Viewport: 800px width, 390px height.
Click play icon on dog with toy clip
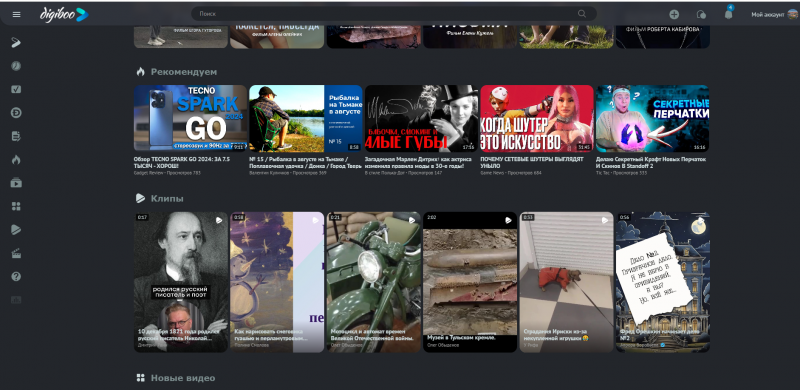click(605, 220)
